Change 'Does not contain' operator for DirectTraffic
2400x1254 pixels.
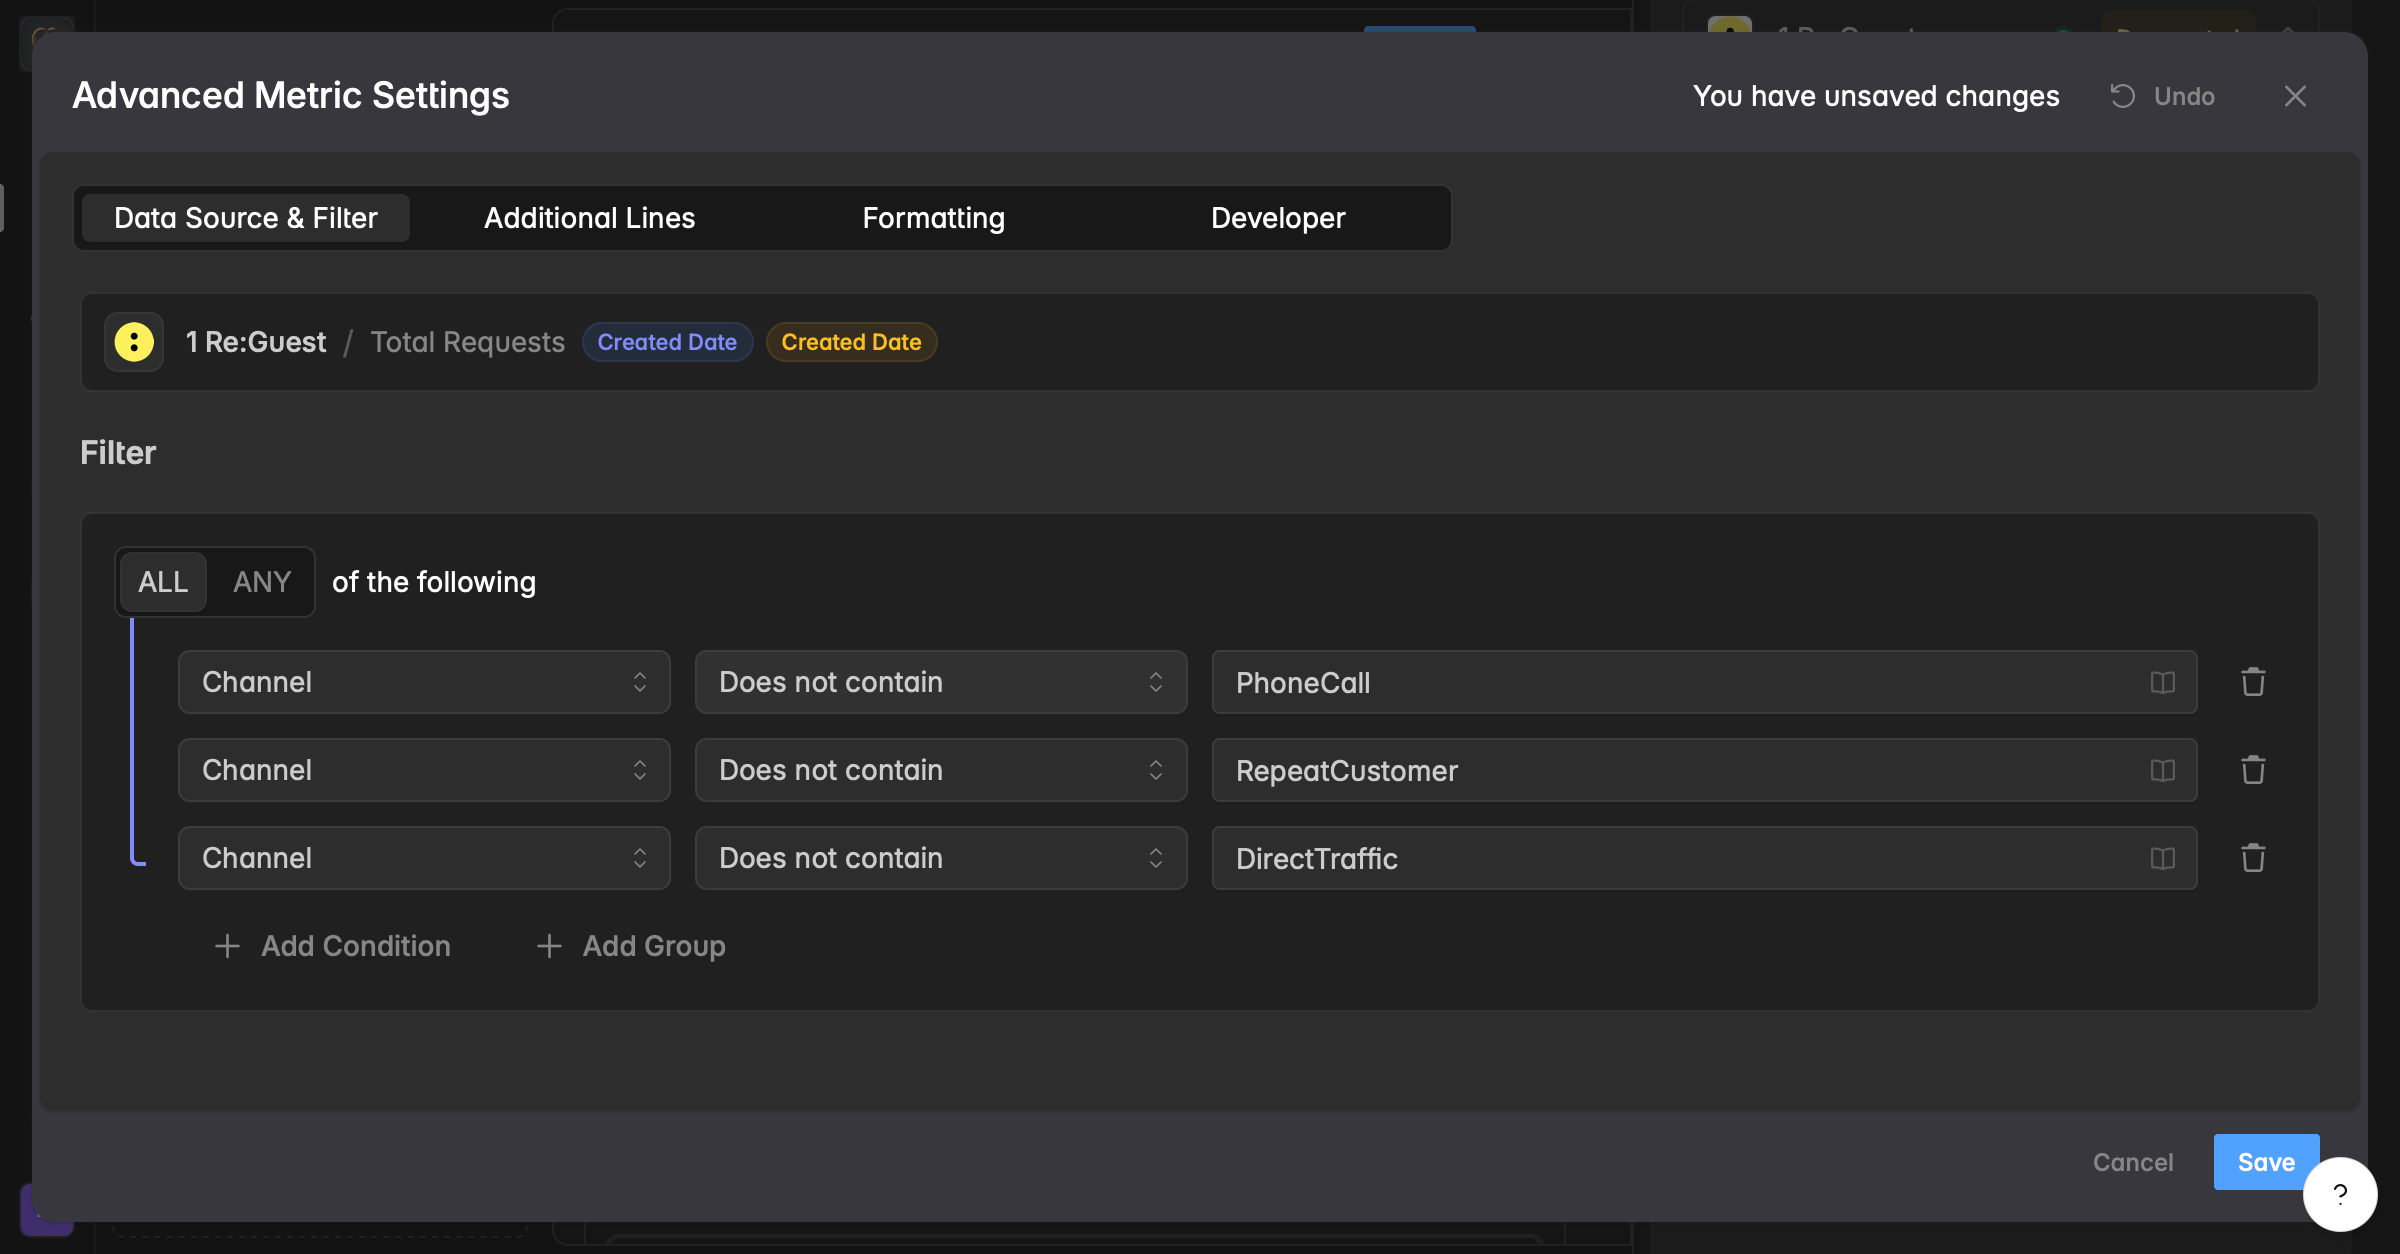click(941, 858)
